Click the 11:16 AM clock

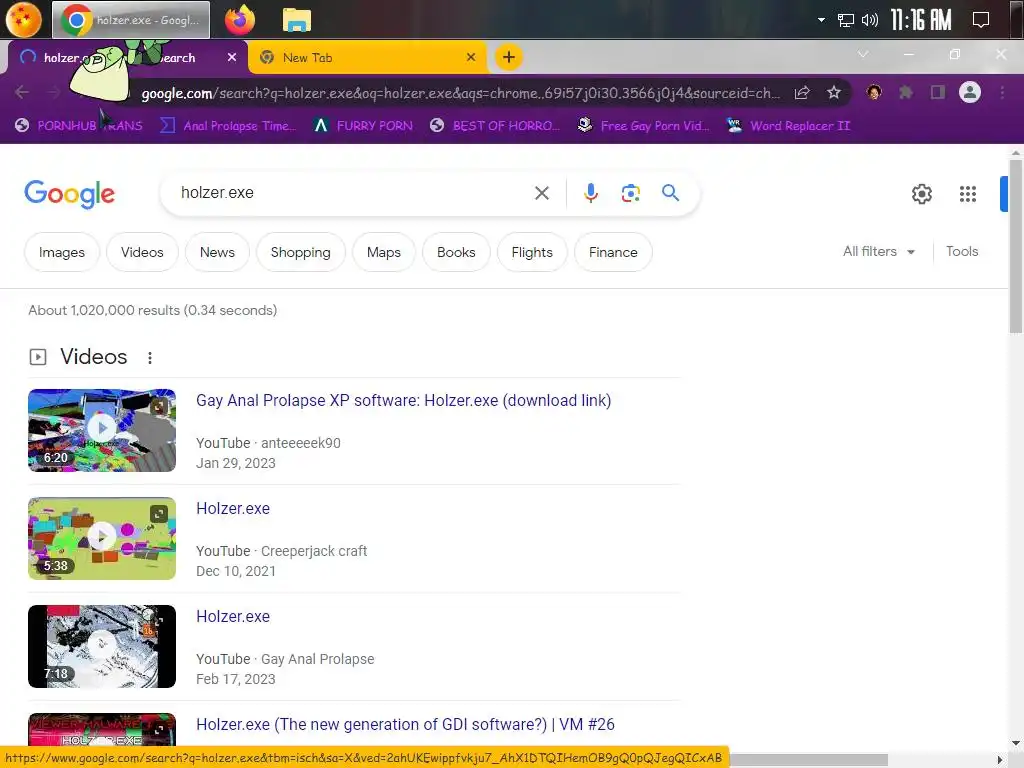tap(921, 20)
